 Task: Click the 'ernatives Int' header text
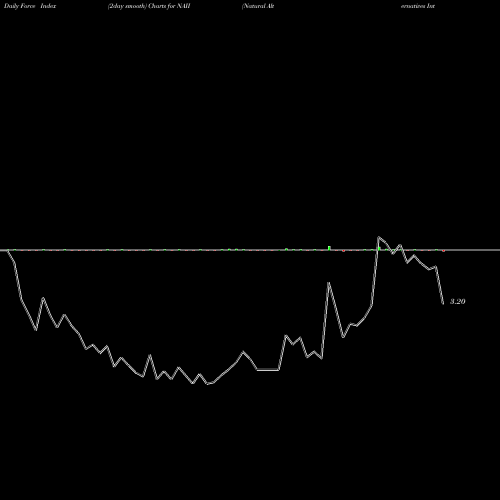click(x=418, y=6)
